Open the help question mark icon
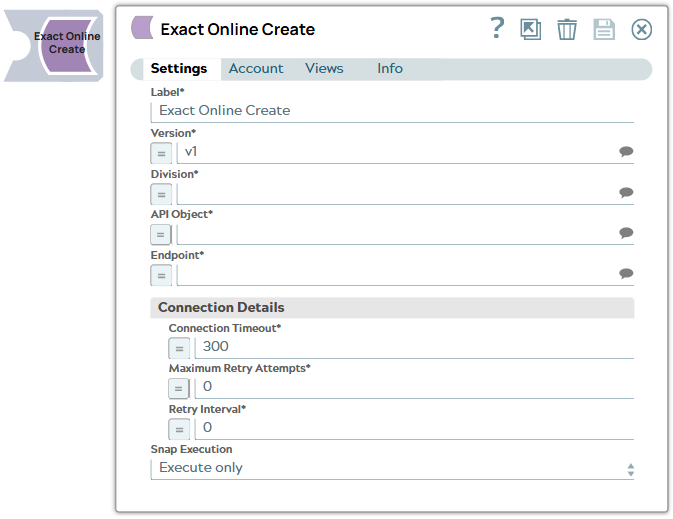This screenshot has width=673, height=519. tap(497, 28)
